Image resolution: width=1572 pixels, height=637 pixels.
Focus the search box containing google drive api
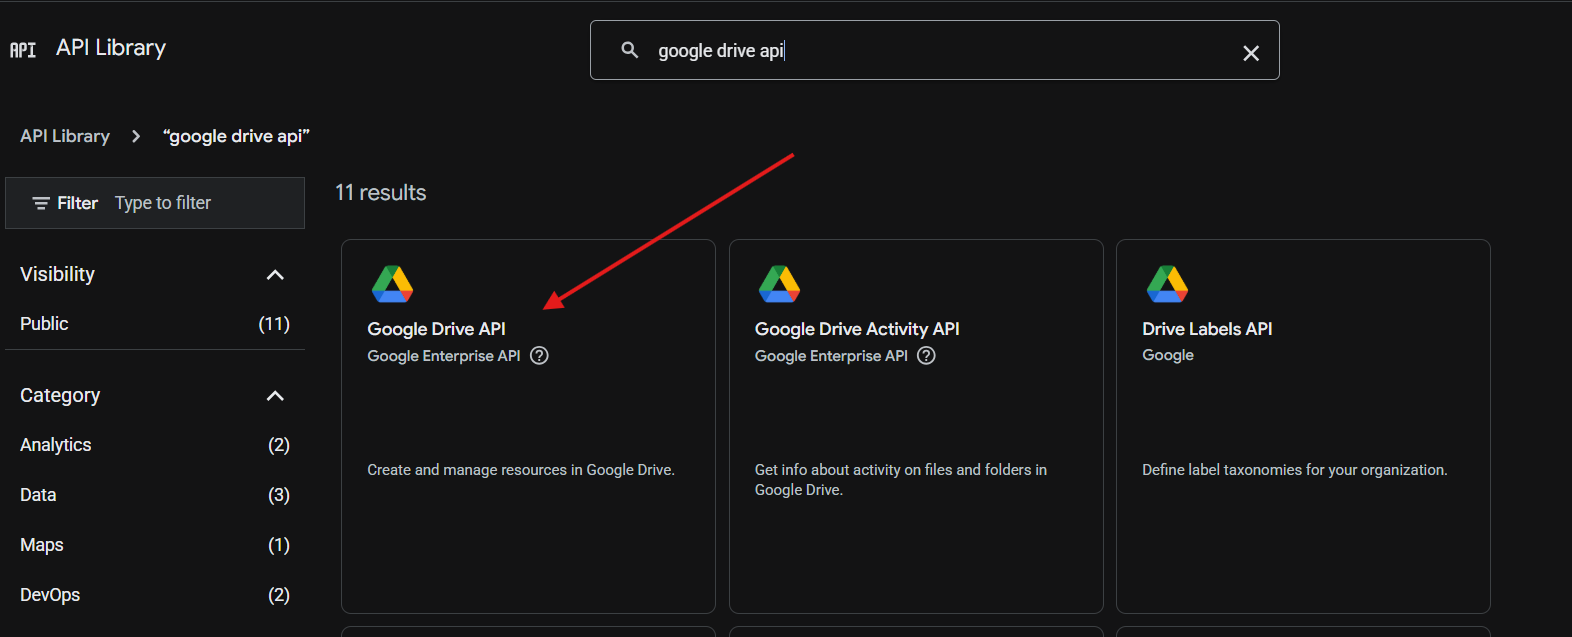pos(935,50)
